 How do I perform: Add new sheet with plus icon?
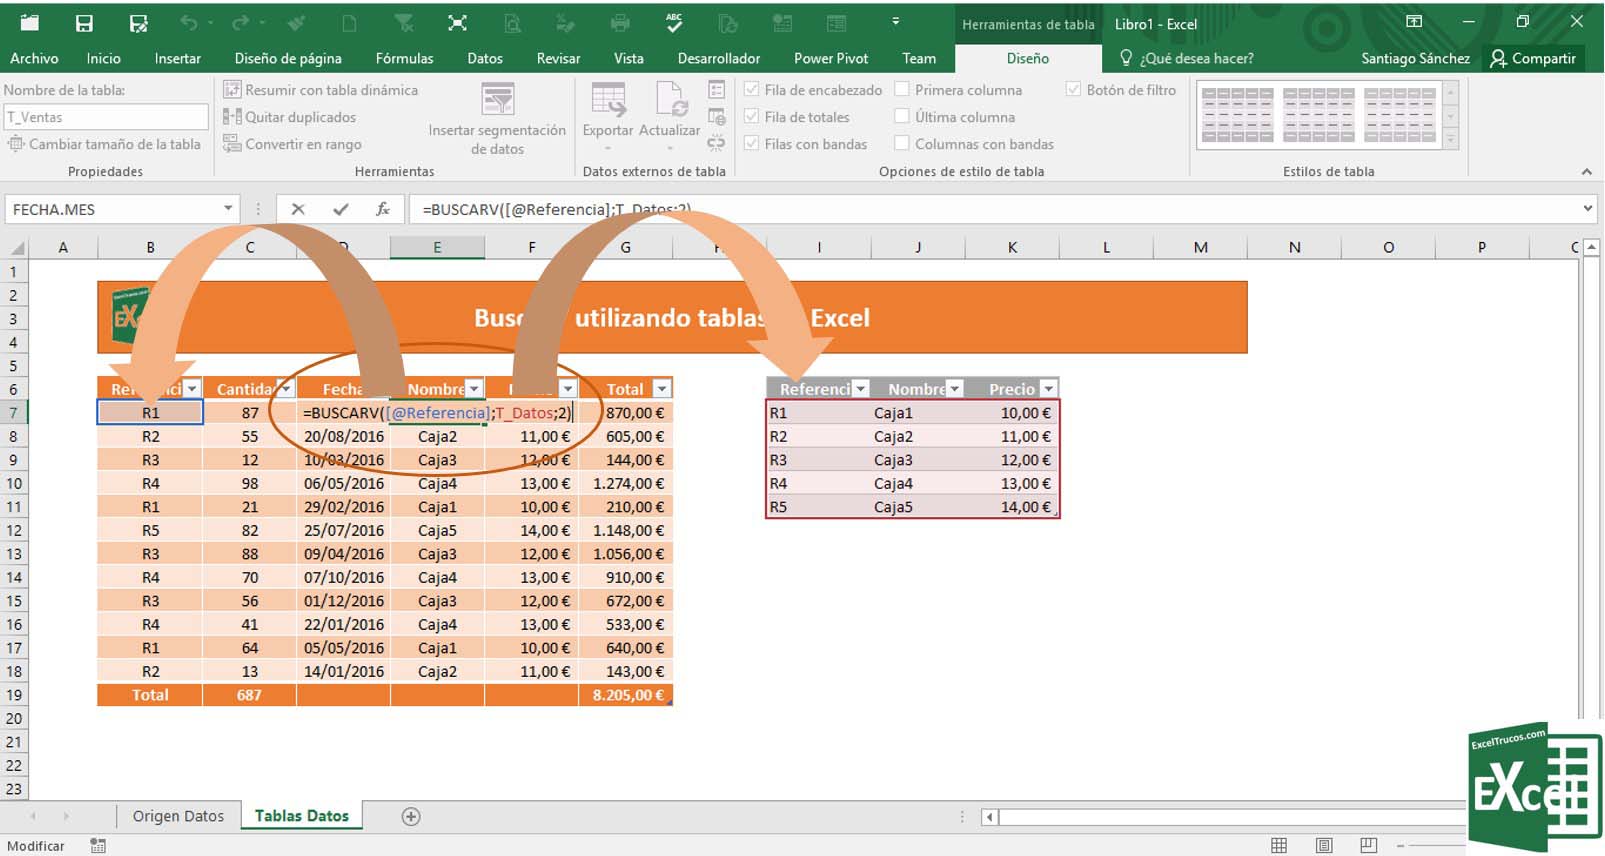[x=410, y=817]
